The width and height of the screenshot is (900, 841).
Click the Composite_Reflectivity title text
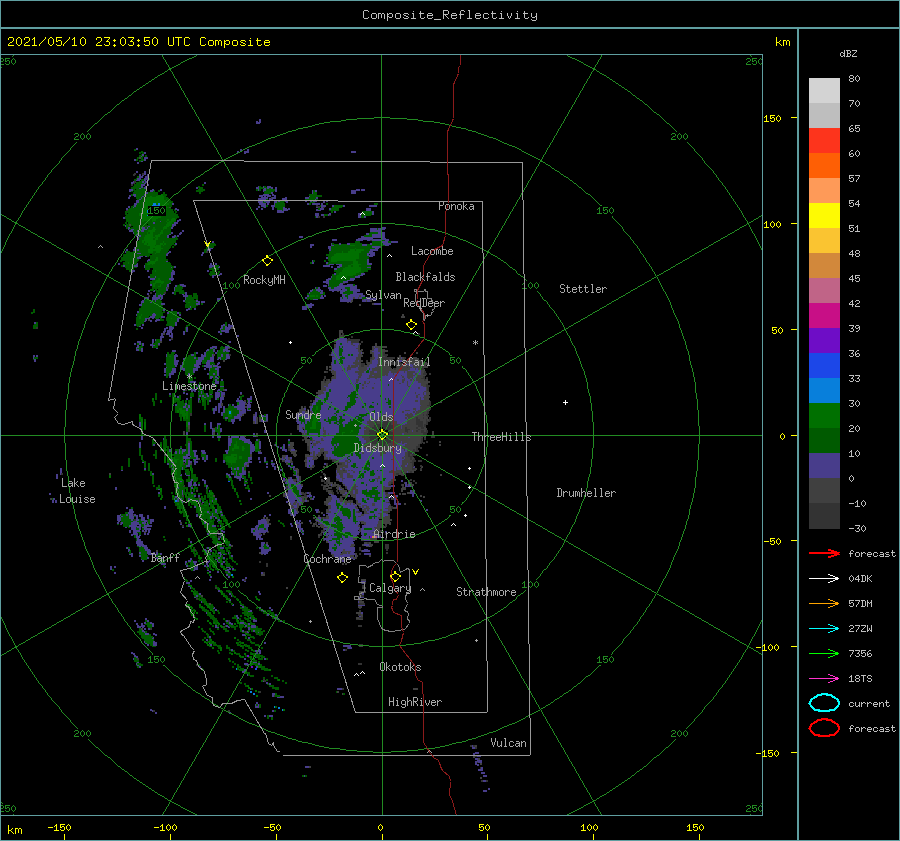click(x=450, y=15)
